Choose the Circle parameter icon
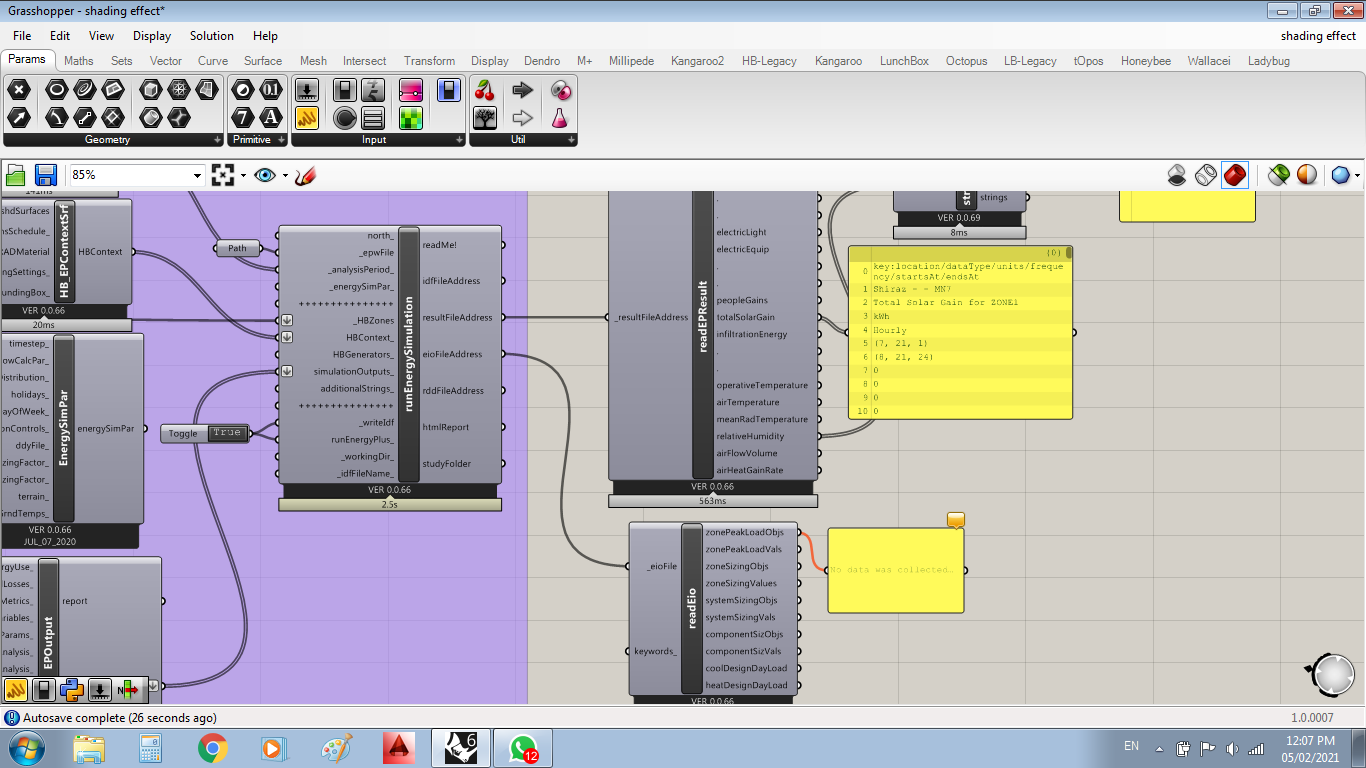This screenshot has width=1366, height=768. (57, 91)
